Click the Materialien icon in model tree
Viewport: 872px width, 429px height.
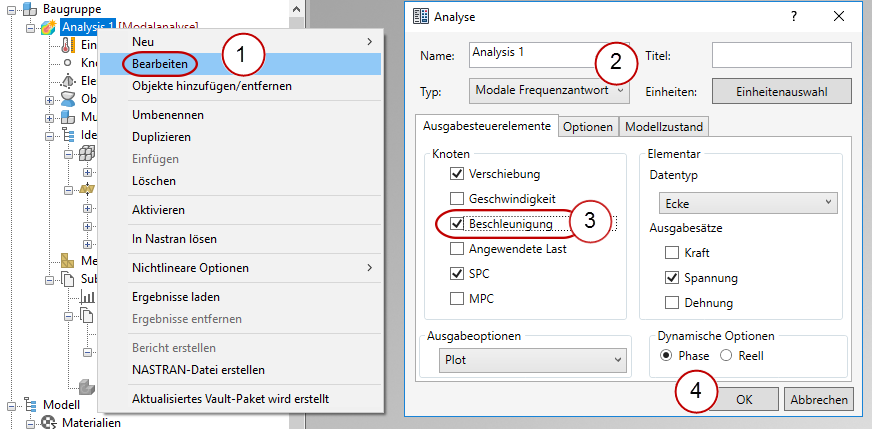point(48,422)
